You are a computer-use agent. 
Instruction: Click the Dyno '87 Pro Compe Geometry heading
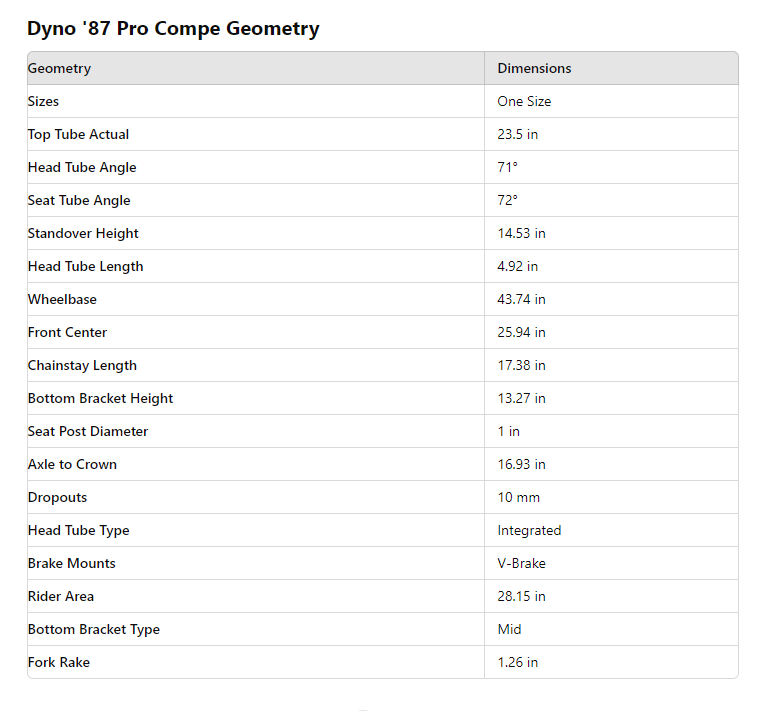(x=173, y=28)
